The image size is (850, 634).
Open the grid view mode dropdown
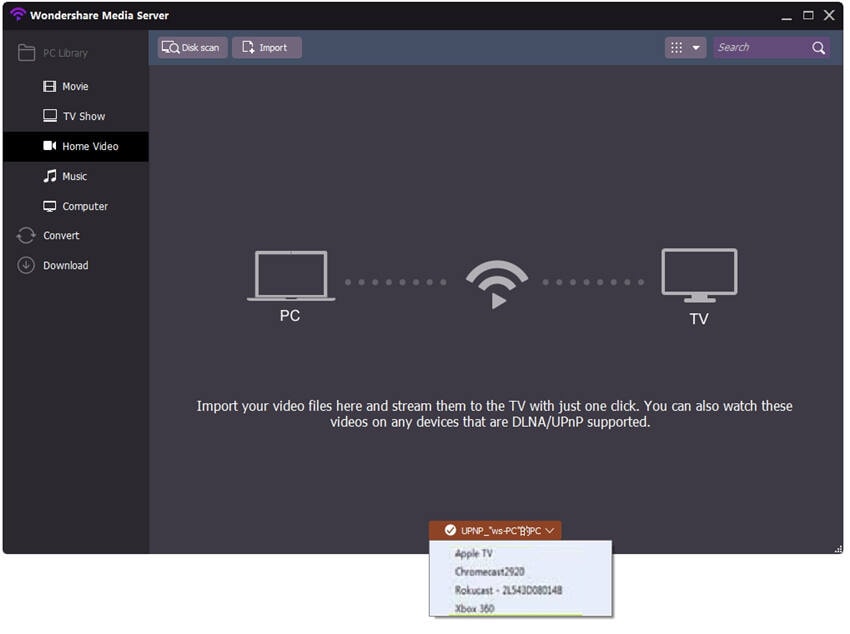pos(685,48)
